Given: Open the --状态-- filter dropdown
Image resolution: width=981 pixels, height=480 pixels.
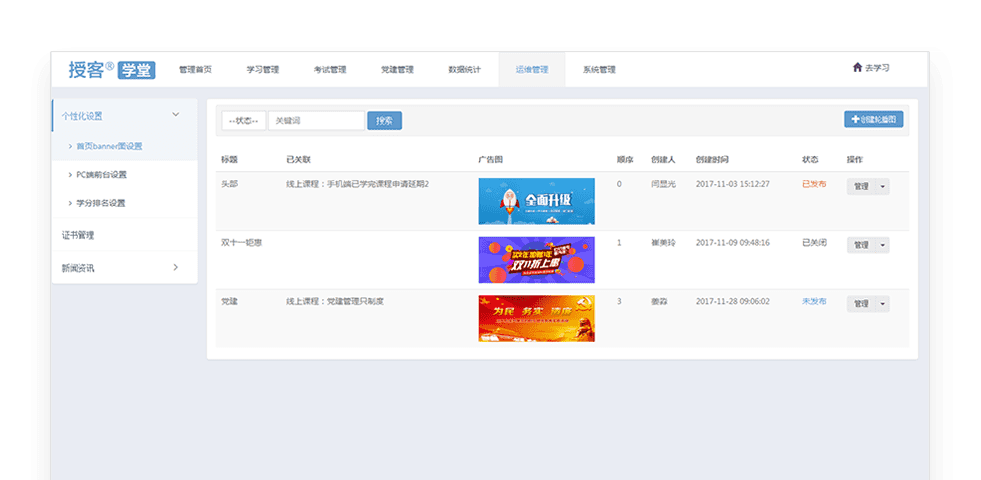Looking at the screenshot, I should [244, 121].
